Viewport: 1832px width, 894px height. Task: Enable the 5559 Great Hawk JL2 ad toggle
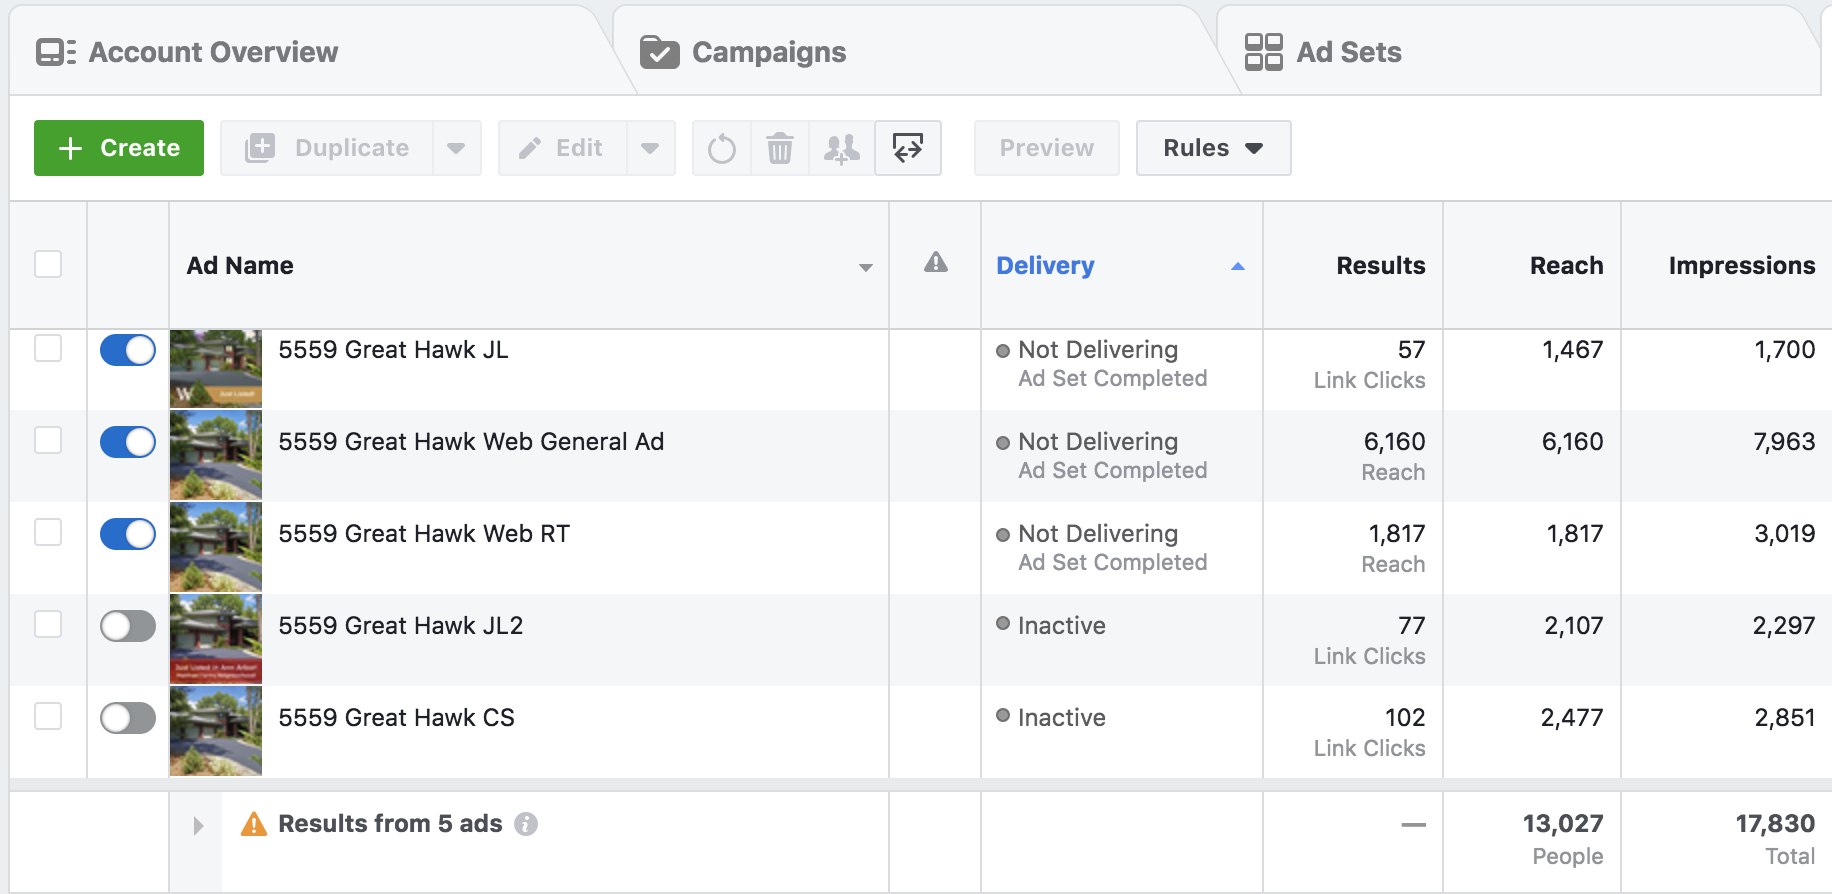pyautogui.click(x=128, y=626)
